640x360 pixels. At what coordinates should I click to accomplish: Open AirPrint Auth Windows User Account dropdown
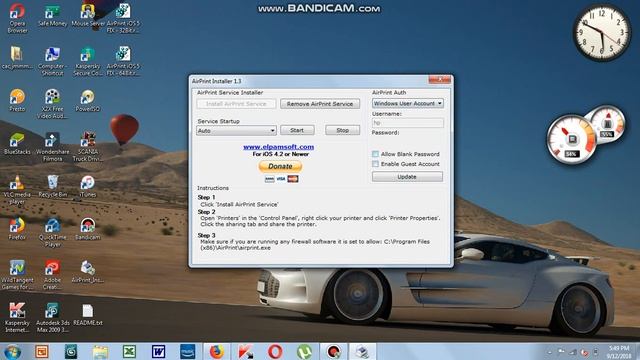pos(407,104)
